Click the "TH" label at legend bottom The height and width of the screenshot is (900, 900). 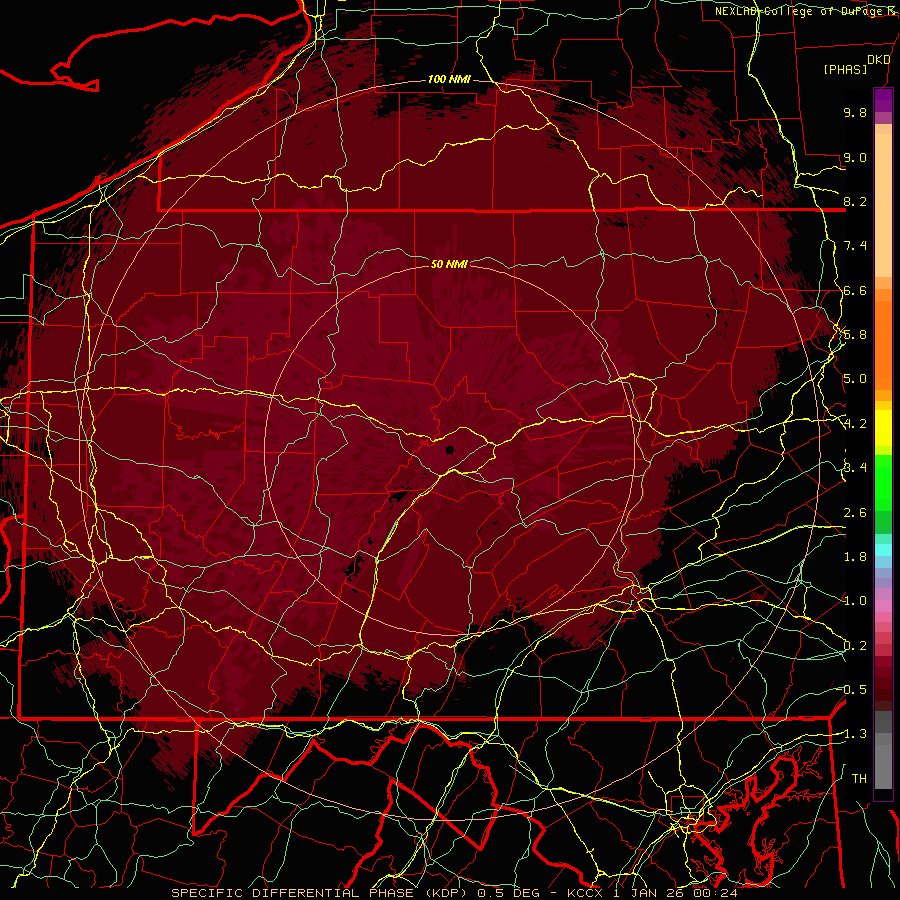click(859, 779)
